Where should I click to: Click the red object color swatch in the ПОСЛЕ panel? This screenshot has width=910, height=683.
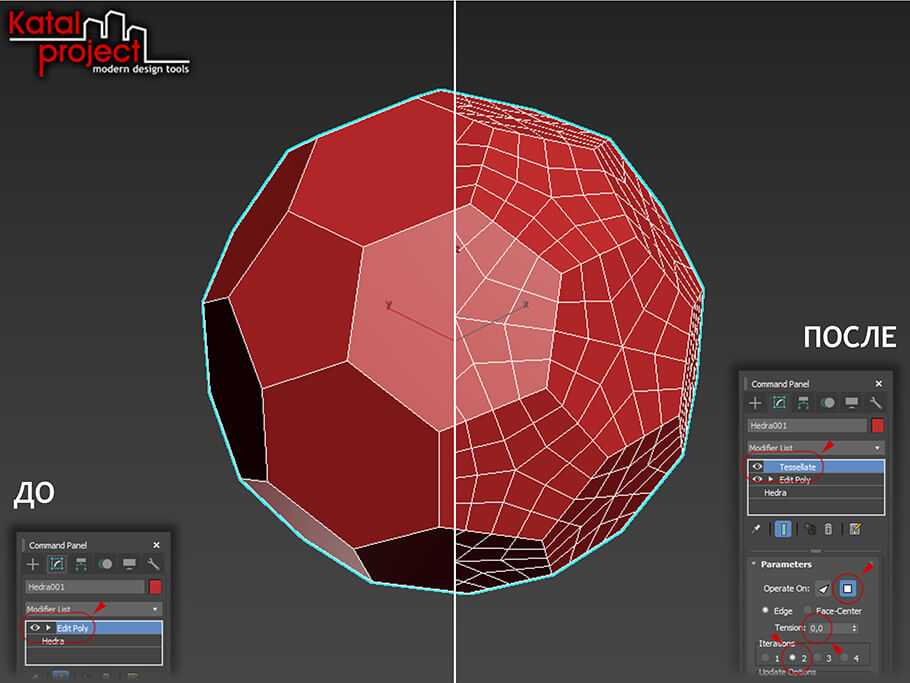click(x=878, y=425)
